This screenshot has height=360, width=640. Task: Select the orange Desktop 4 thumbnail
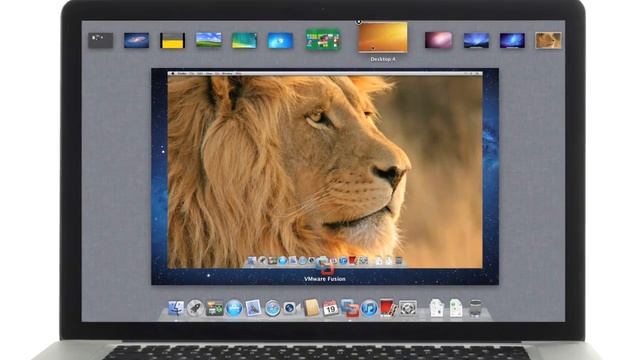tap(383, 38)
